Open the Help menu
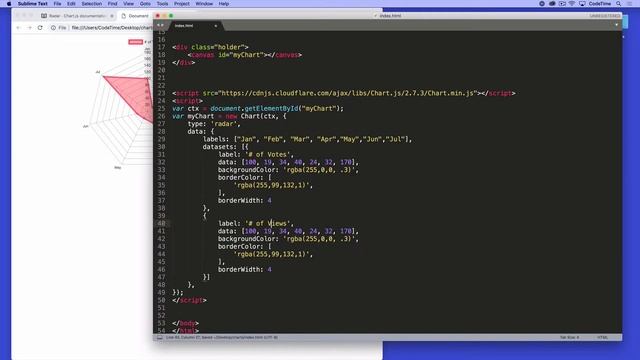Screen dimensions: 640x360 click(x=224, y=4)
